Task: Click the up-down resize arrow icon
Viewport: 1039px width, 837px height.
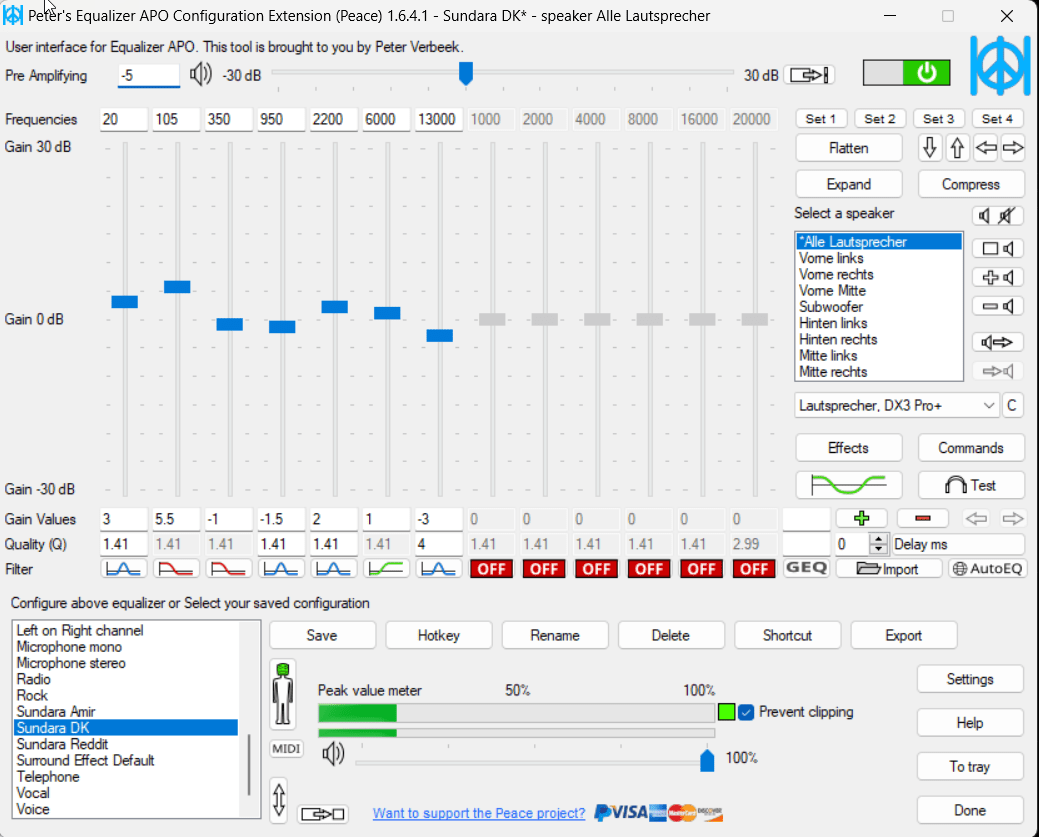Action: 279,800
